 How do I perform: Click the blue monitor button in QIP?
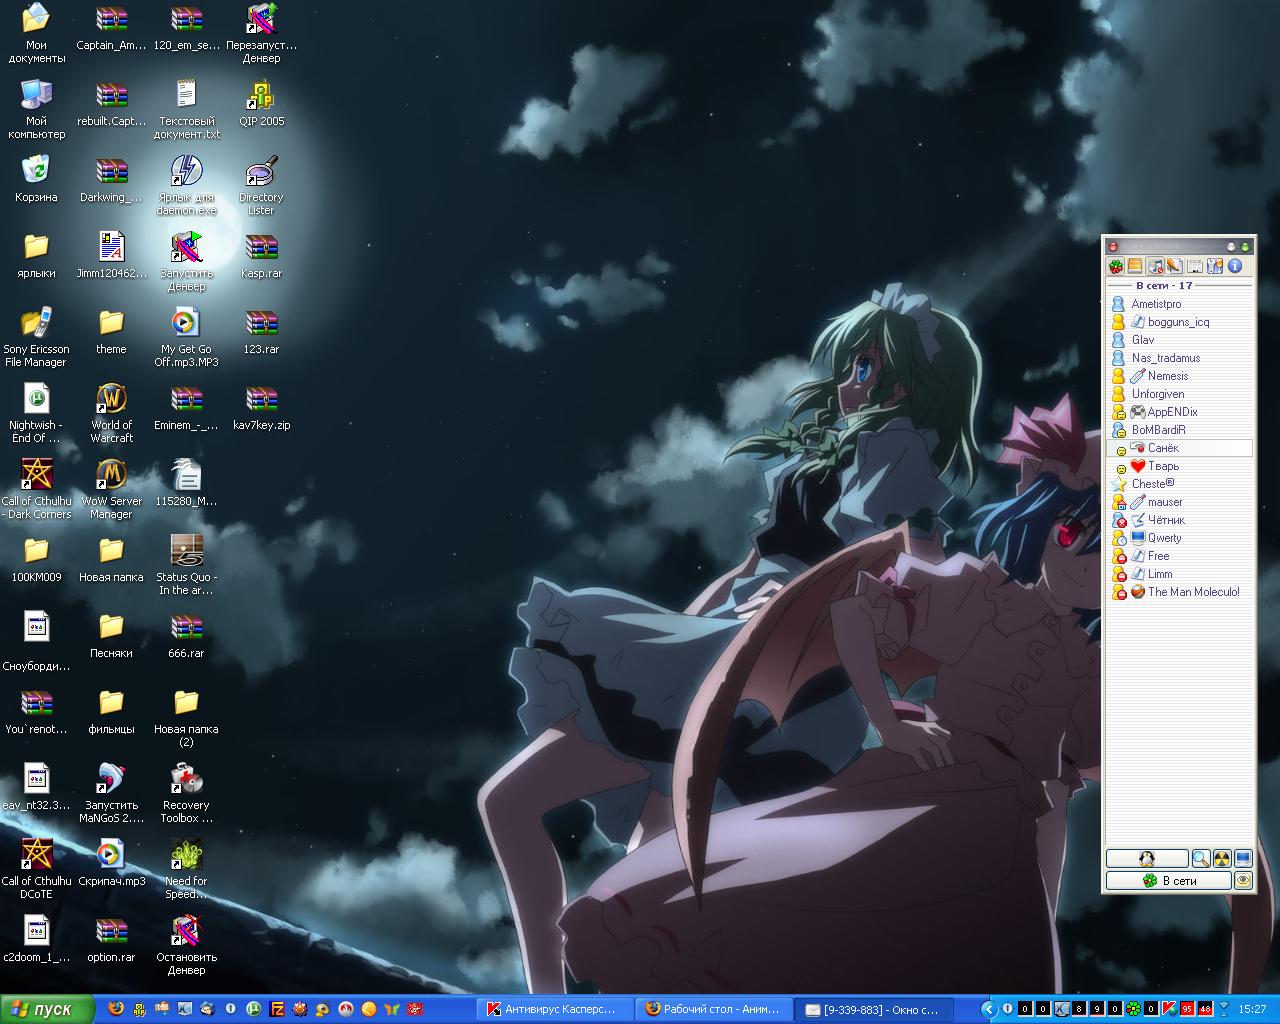point(1243,858)
